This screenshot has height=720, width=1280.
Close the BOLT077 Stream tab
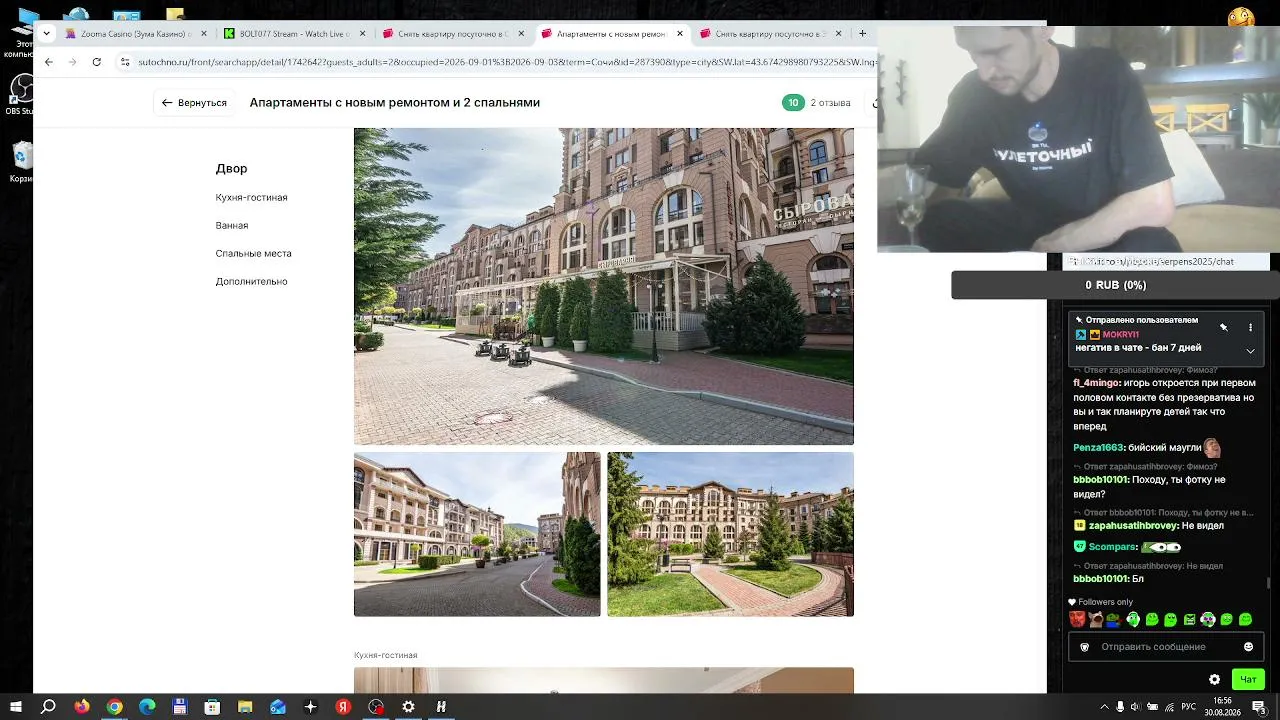tap(362, 33)
